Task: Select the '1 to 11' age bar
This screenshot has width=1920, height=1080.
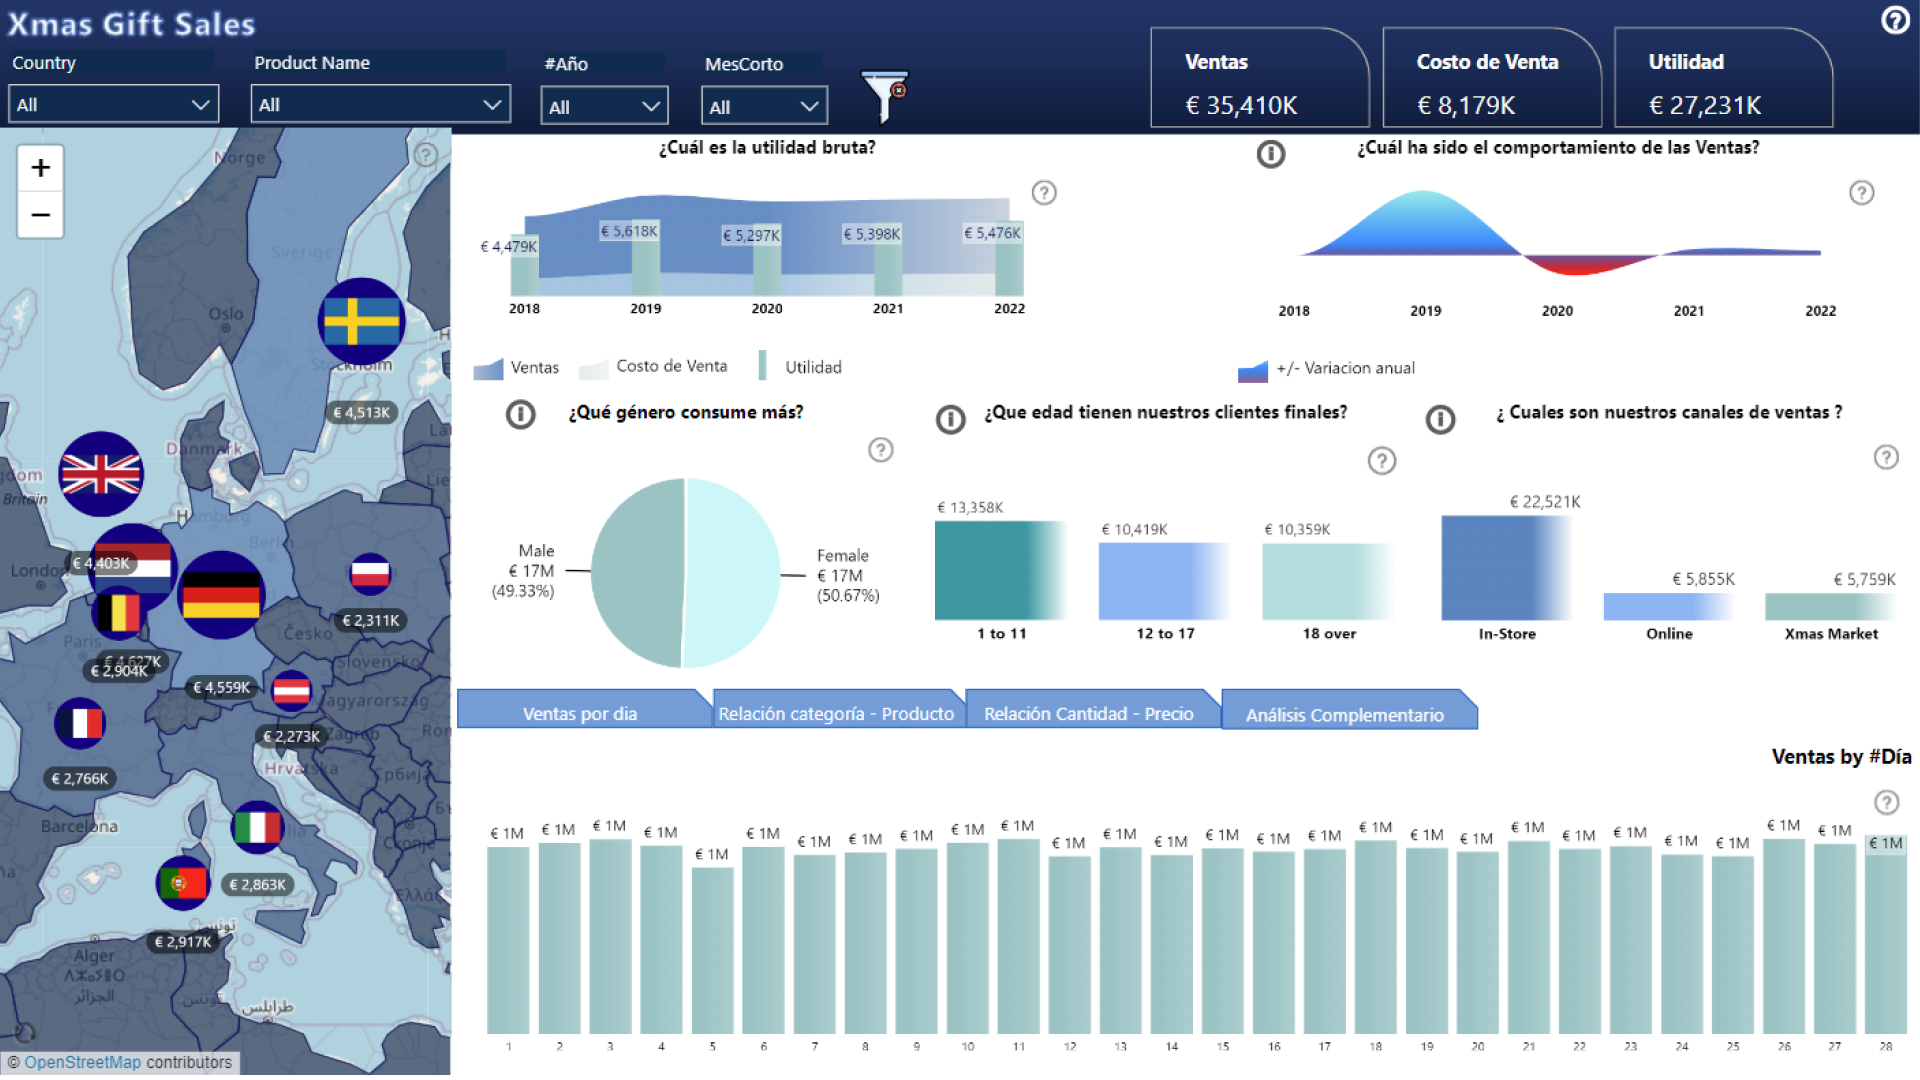Action: [x=1001, y=570]
